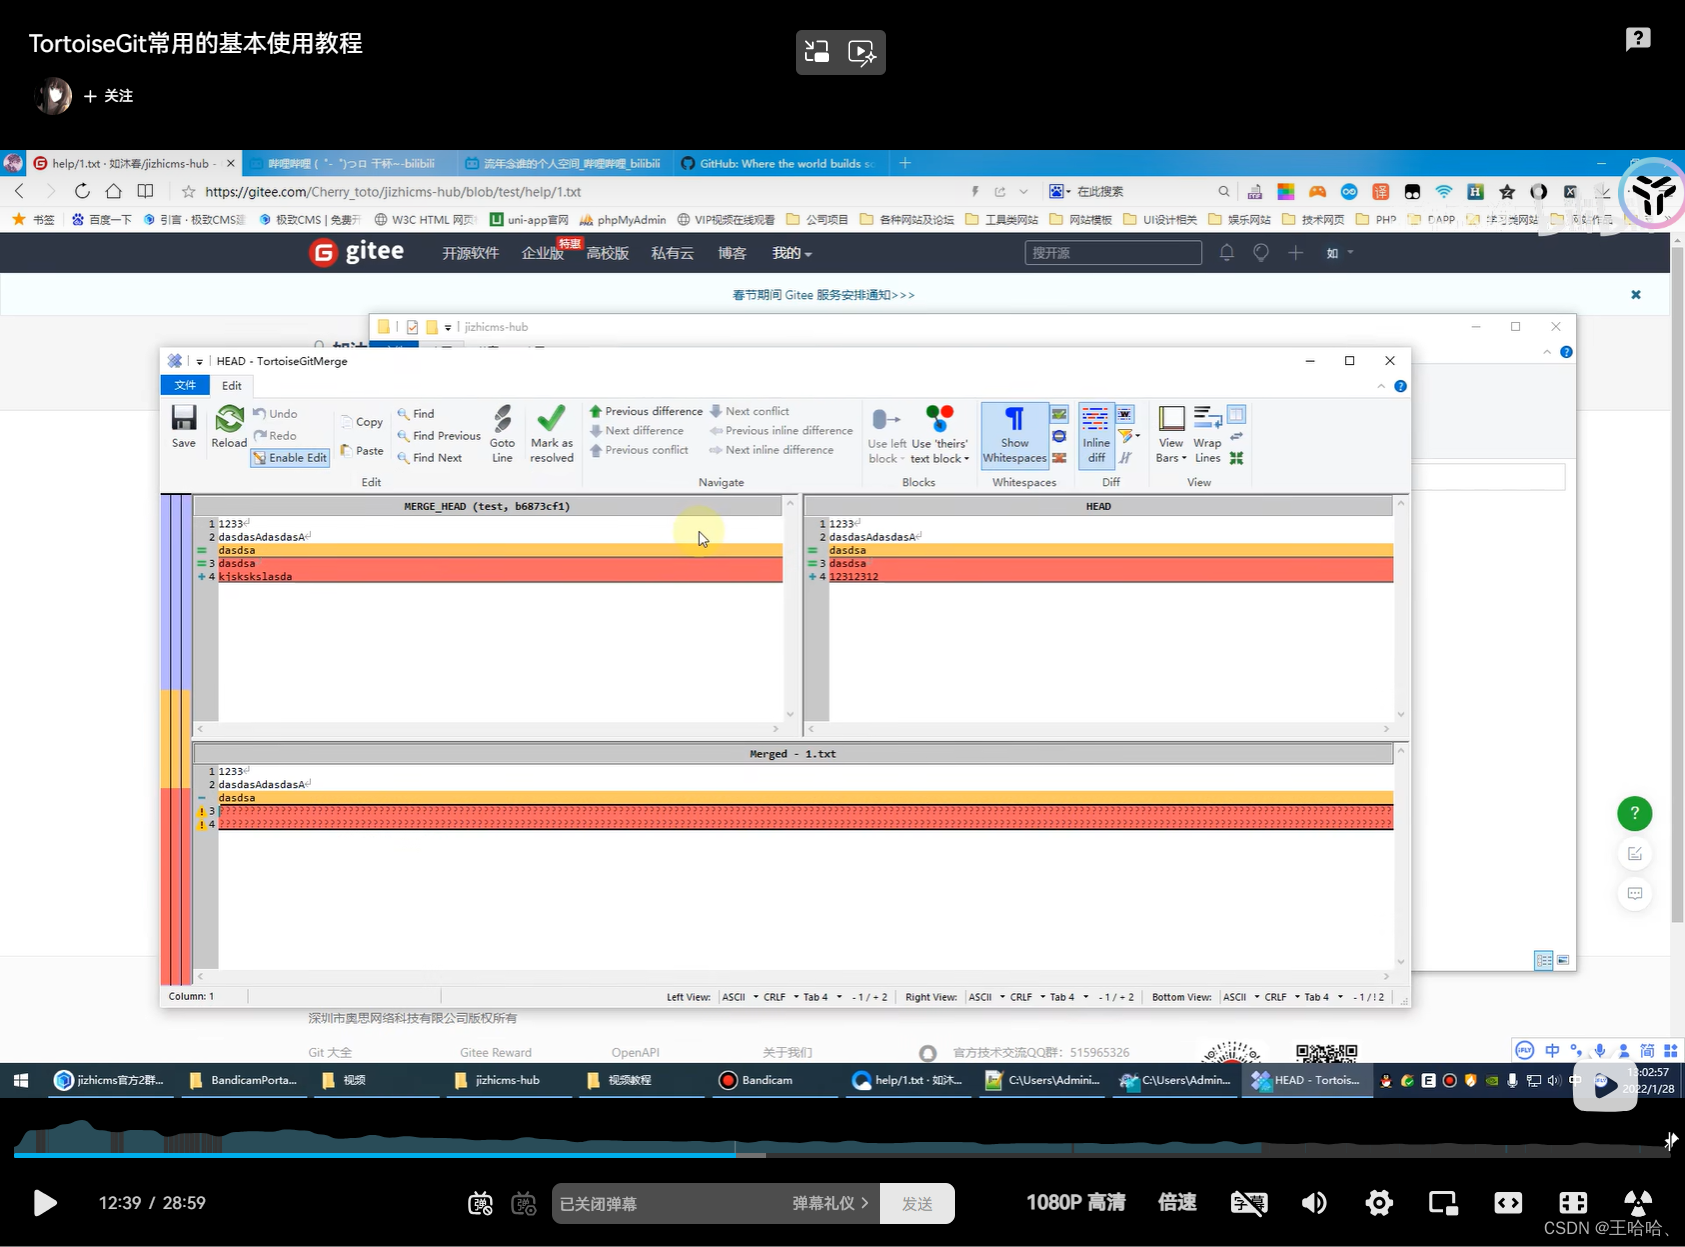Click Next inline difference

[771, 450]
